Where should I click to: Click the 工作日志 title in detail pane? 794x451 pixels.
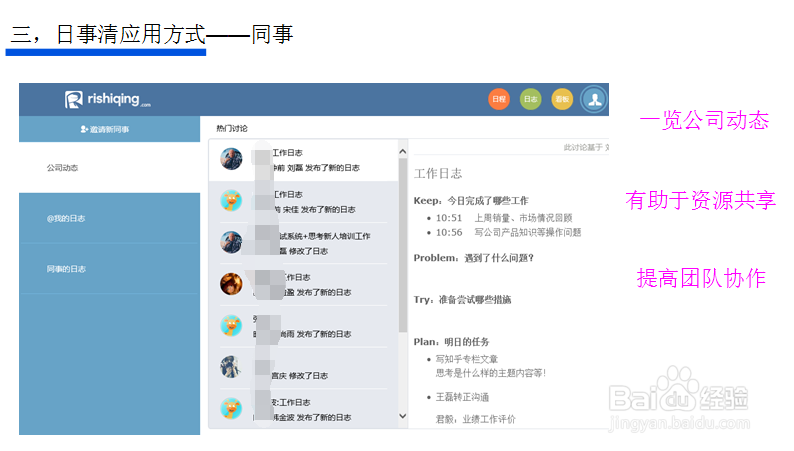tap(438, 174)
